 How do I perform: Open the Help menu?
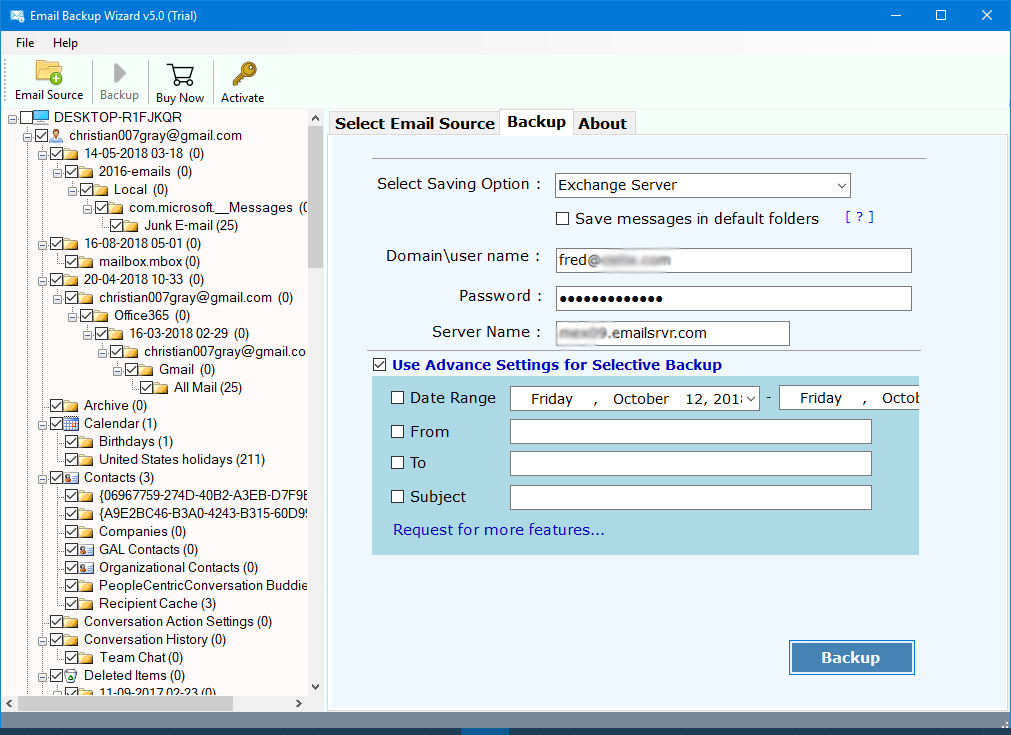coord(65,43)
